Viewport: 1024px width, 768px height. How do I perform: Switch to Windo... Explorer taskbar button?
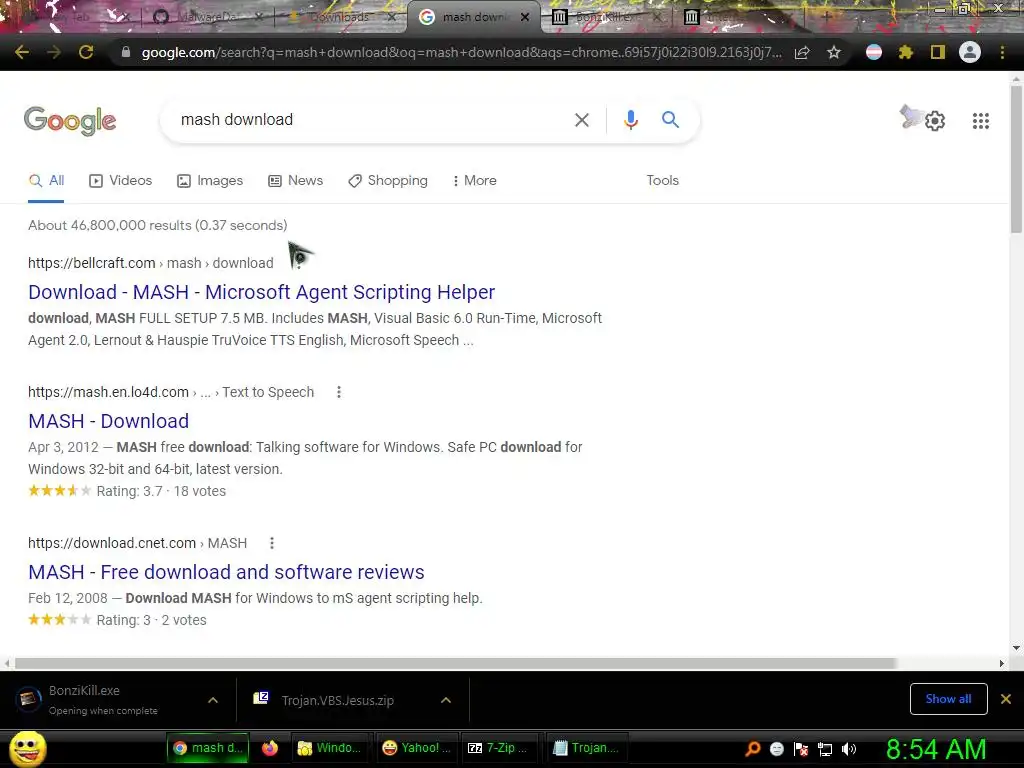tap(330, 748)
